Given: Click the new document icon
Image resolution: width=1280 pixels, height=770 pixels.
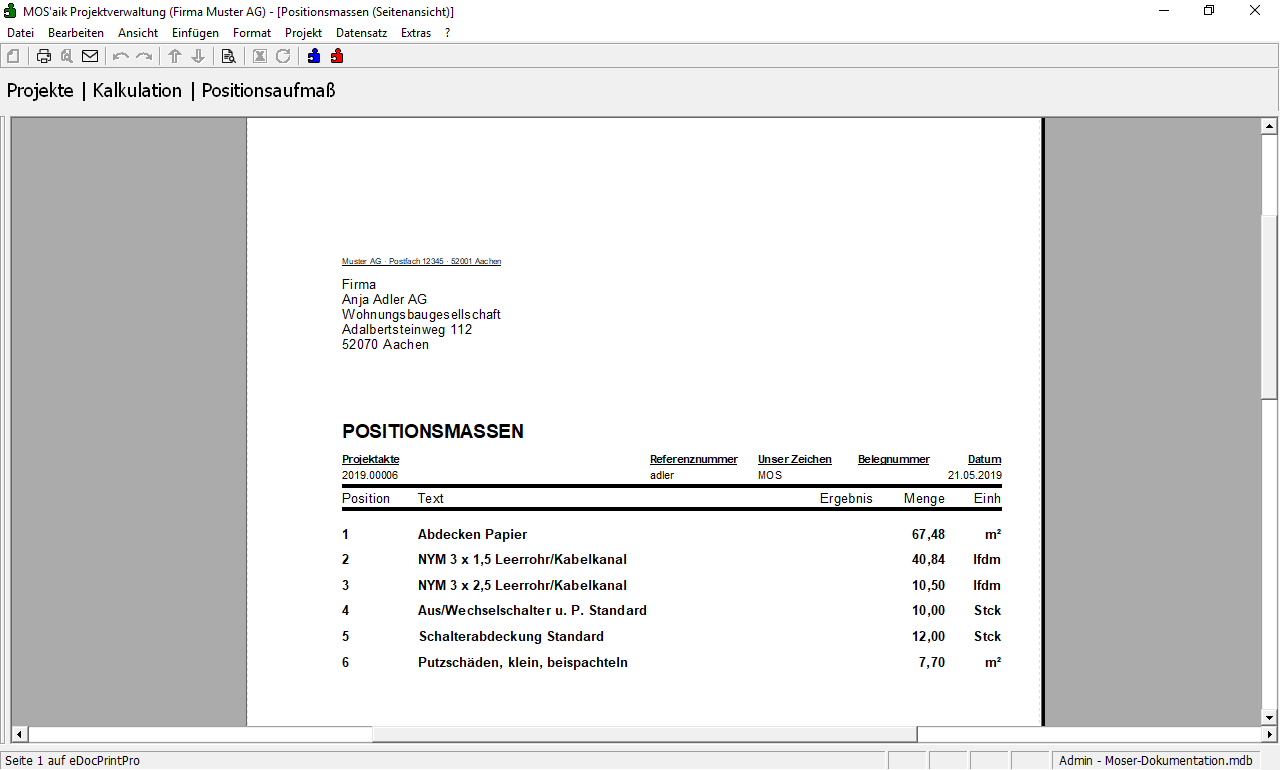Looking at the screenshot, I should pyautogui.click(x=13, y=56).
